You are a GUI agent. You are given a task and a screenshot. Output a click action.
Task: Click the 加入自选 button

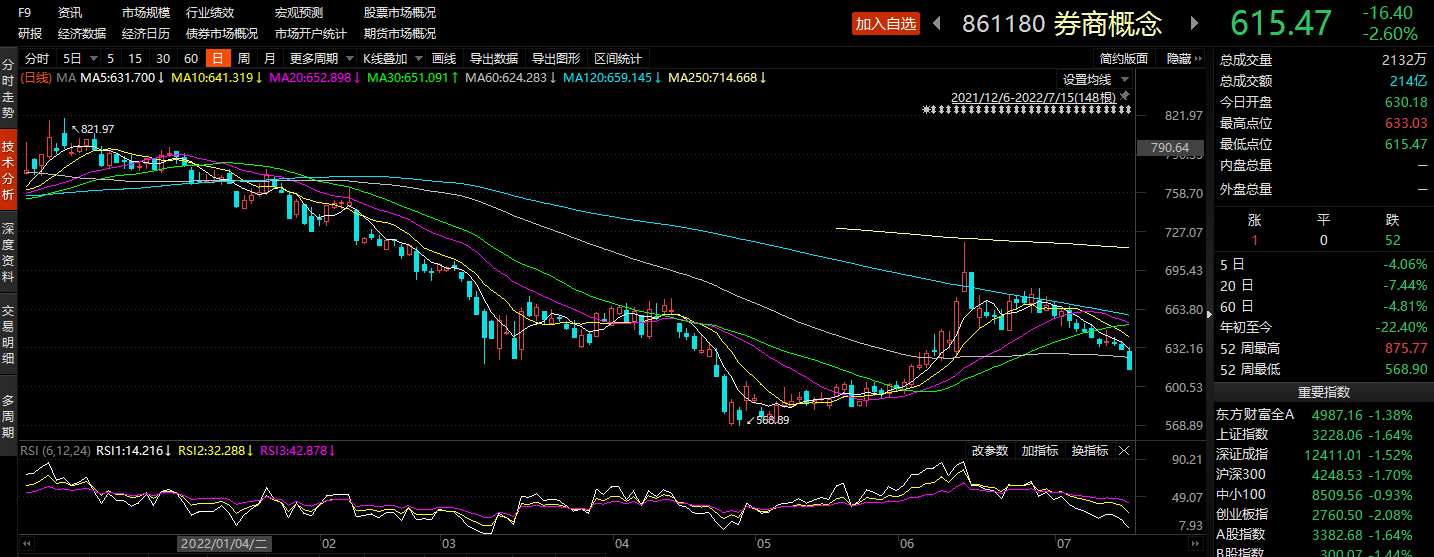pyautogui.click(x=885, y=23)
